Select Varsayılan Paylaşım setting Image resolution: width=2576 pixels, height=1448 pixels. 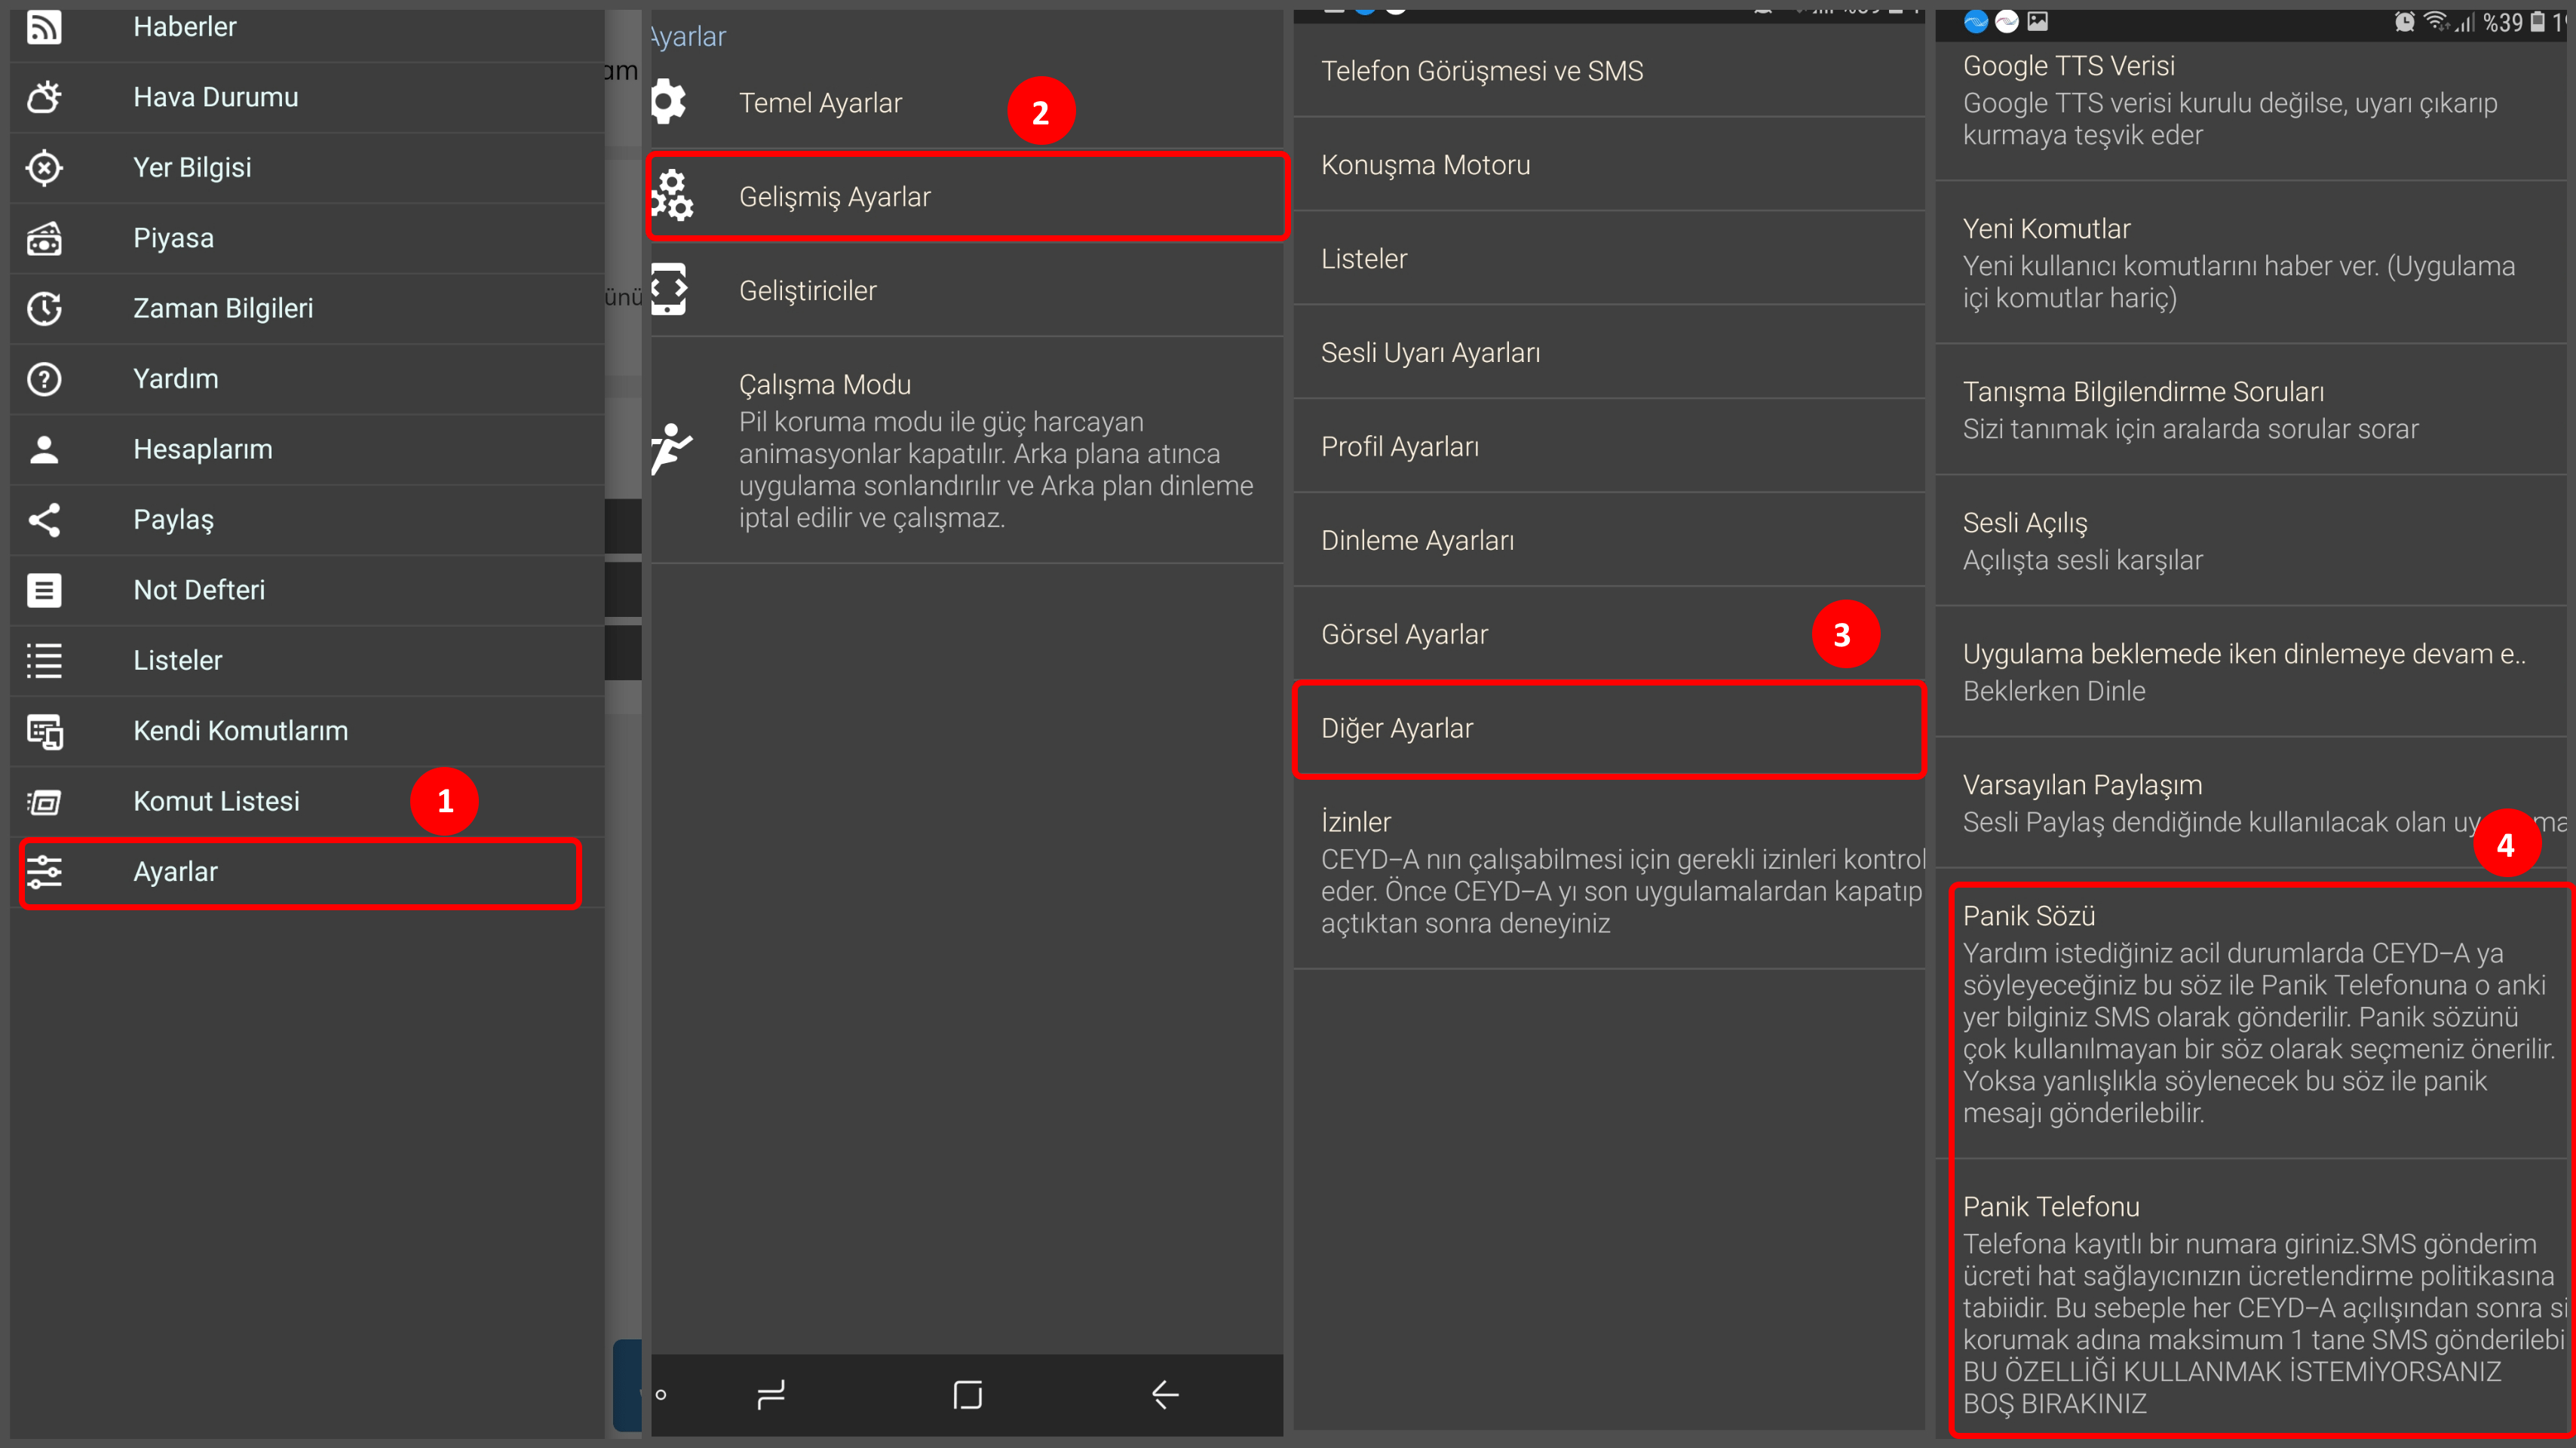coord(2251,803)
